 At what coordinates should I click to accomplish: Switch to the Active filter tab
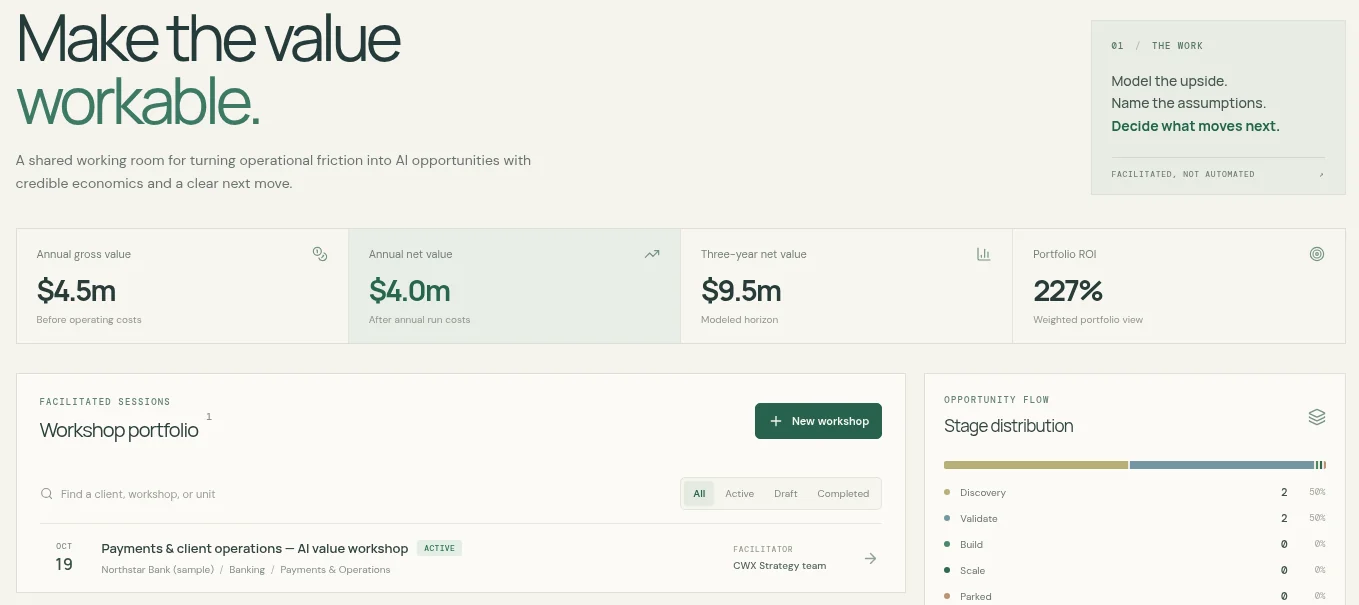point(740,493)
